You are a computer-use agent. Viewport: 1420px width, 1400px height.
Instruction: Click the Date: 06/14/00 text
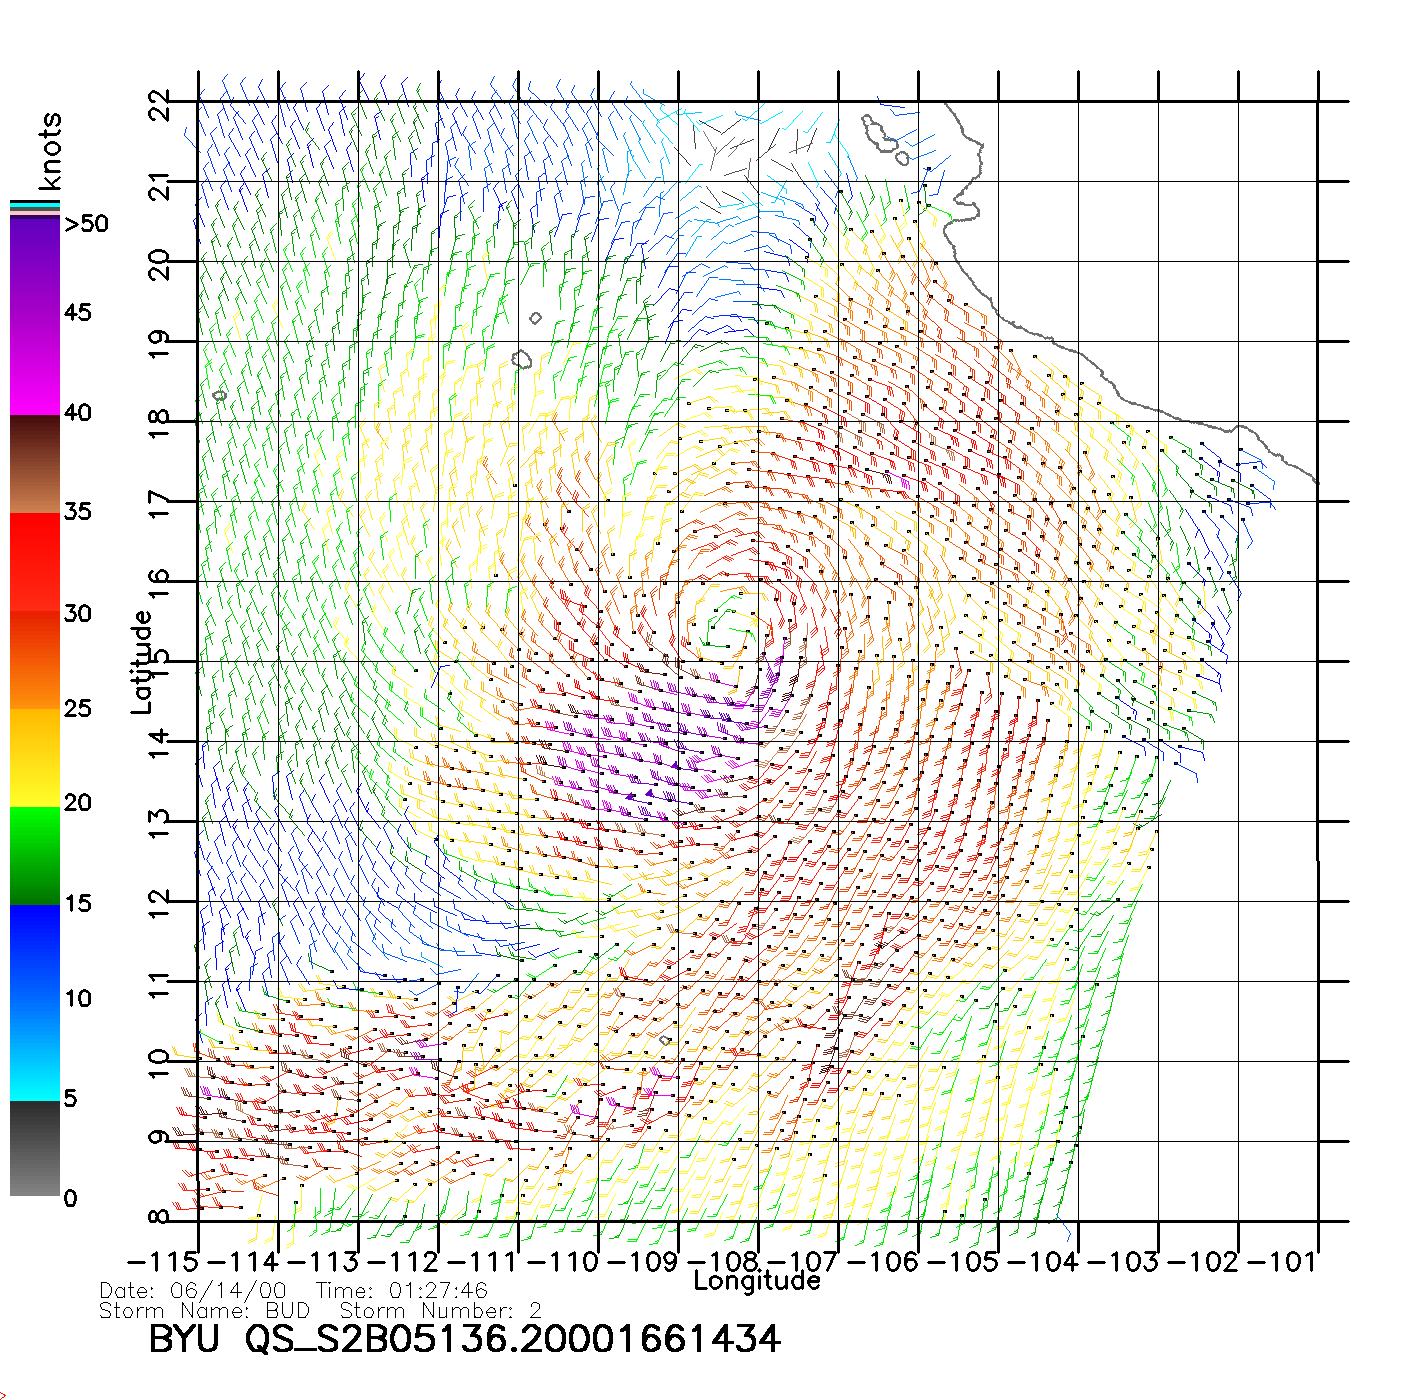193,1291
